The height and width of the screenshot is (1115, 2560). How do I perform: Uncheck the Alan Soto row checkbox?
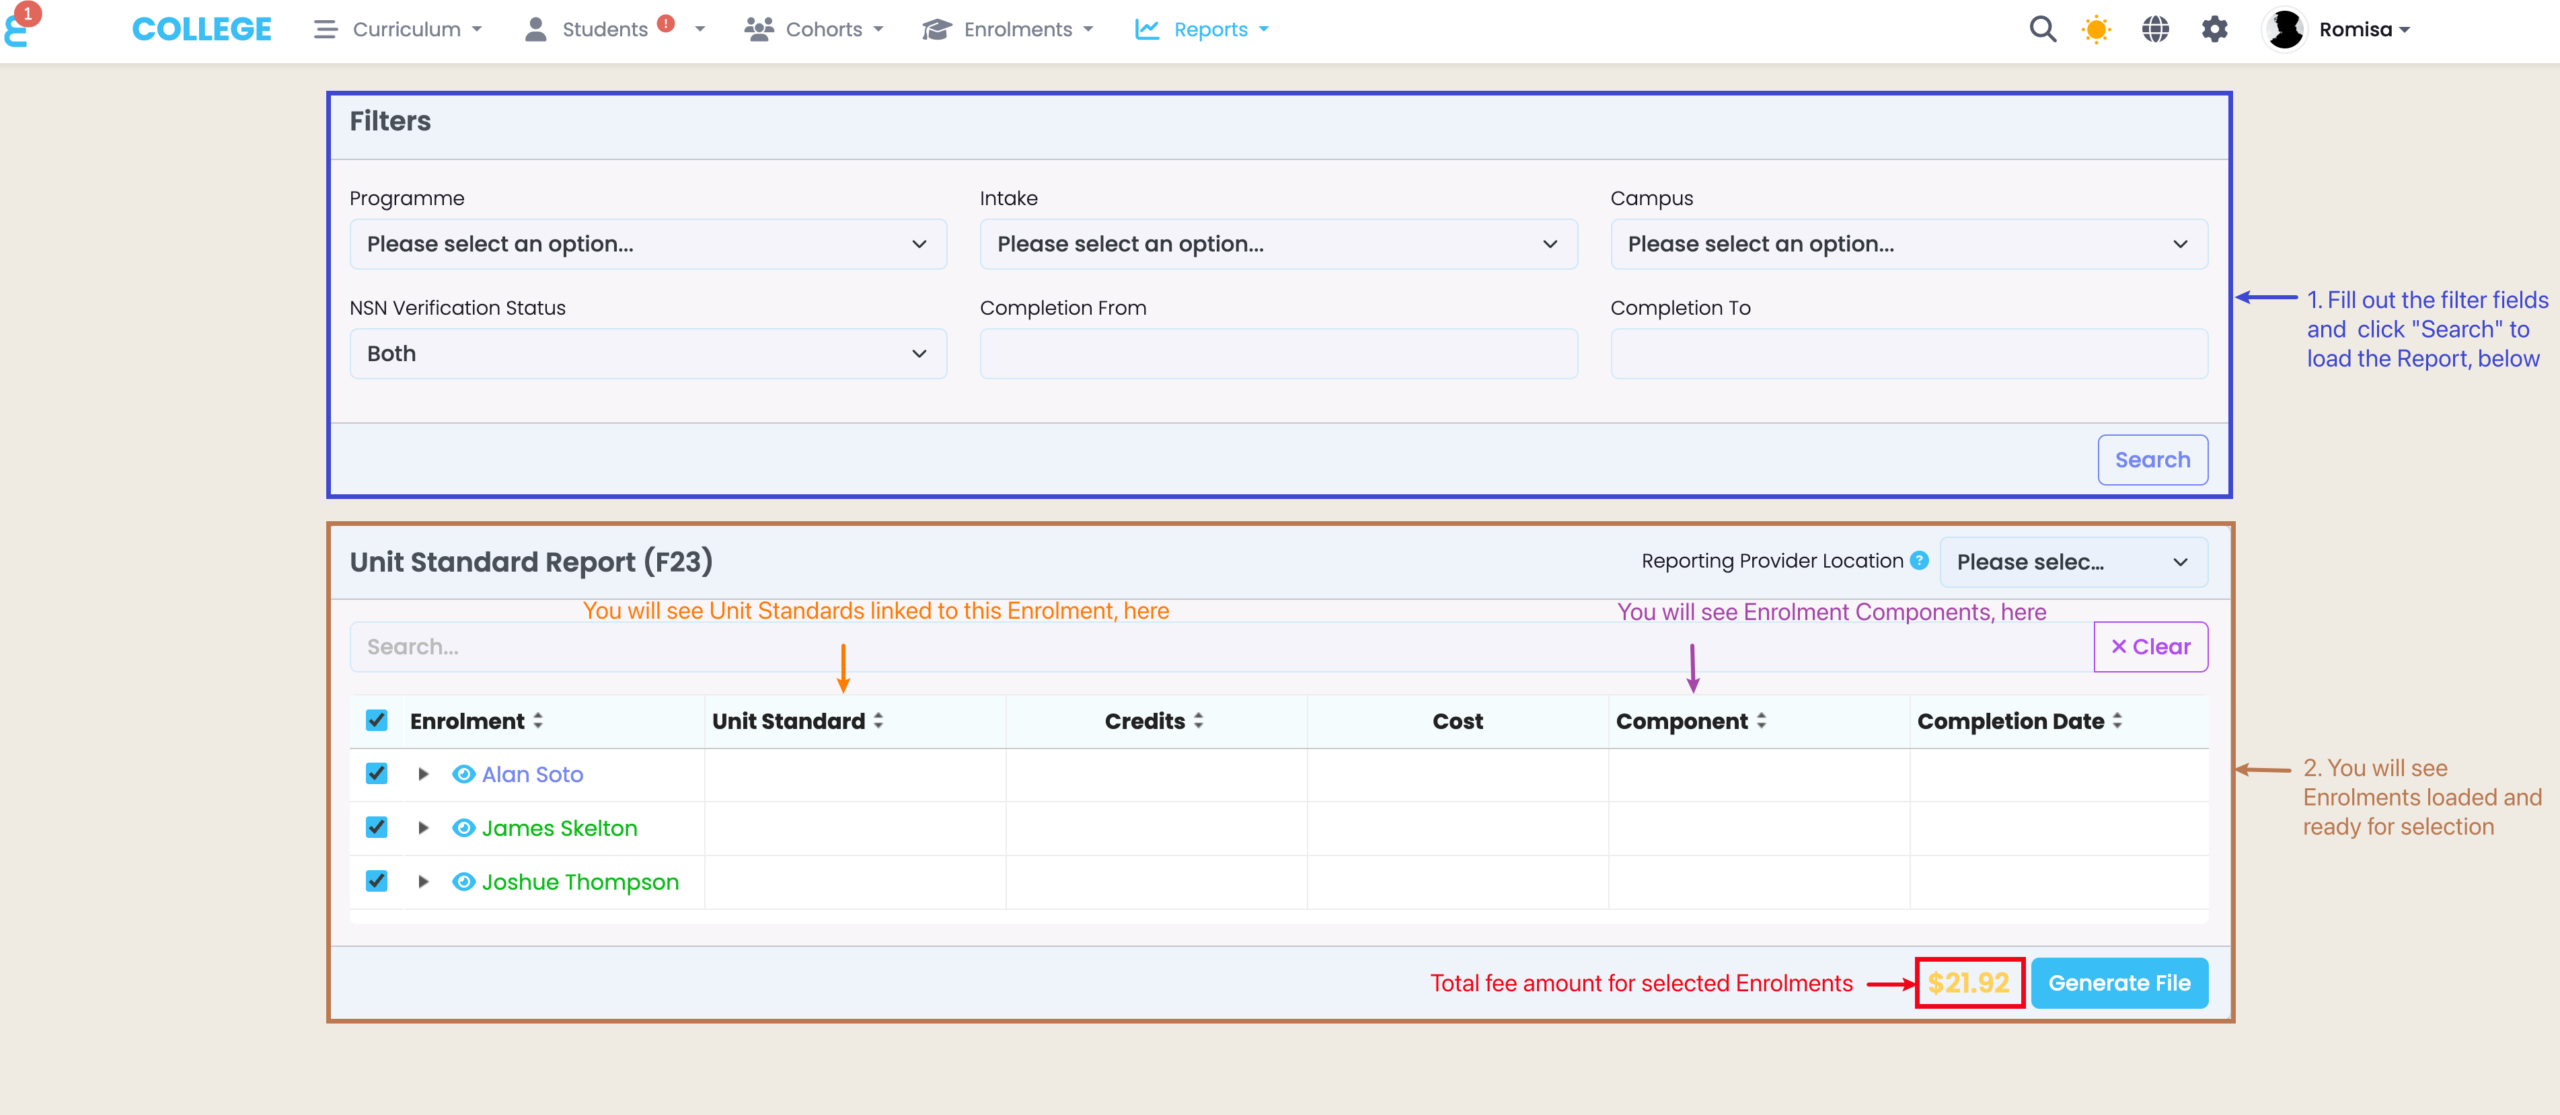pyautogui.click(x=377, y=774)
